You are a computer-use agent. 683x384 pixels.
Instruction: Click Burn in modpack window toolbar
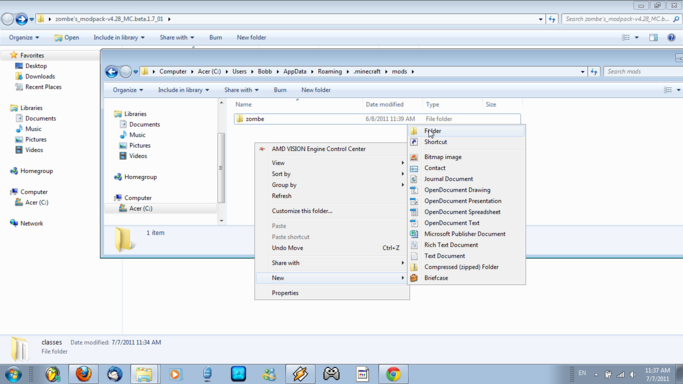pyautogui.click(x=216, y=37)
